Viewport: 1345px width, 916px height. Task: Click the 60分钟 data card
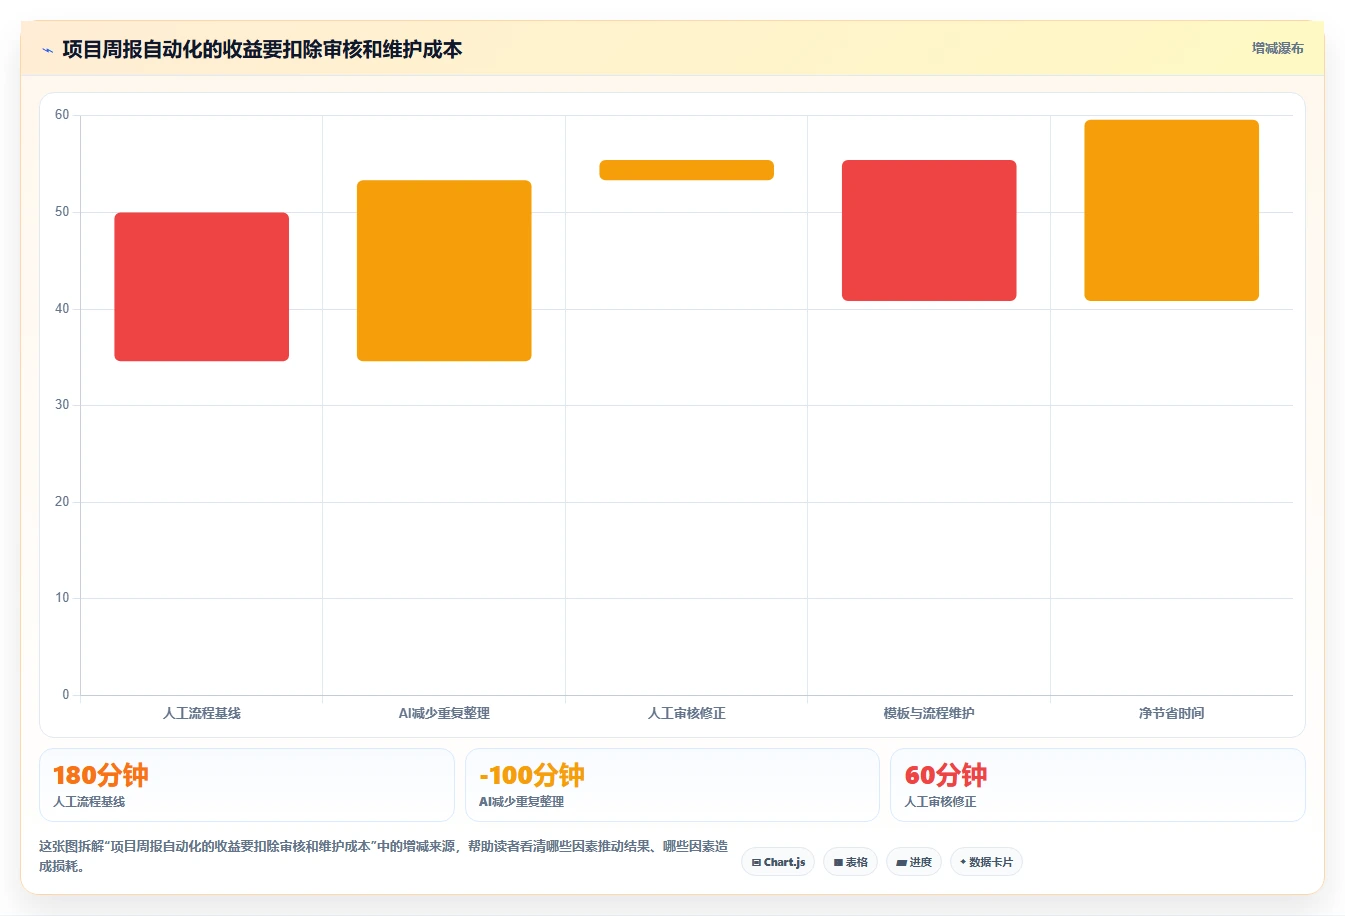pyautogui.click(x=1098, y=785)
